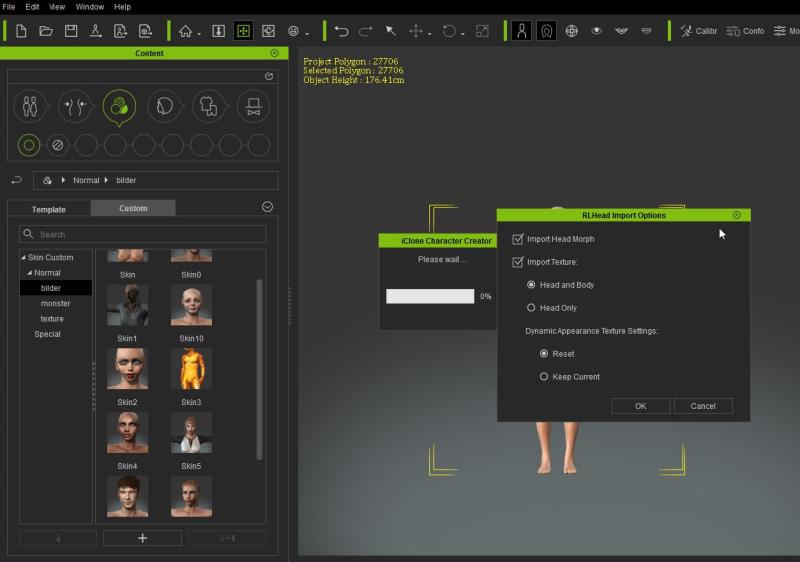Collapse the Skin Custom tree node
The height and width of the screenshot is (562, 800).
point(23,258)
